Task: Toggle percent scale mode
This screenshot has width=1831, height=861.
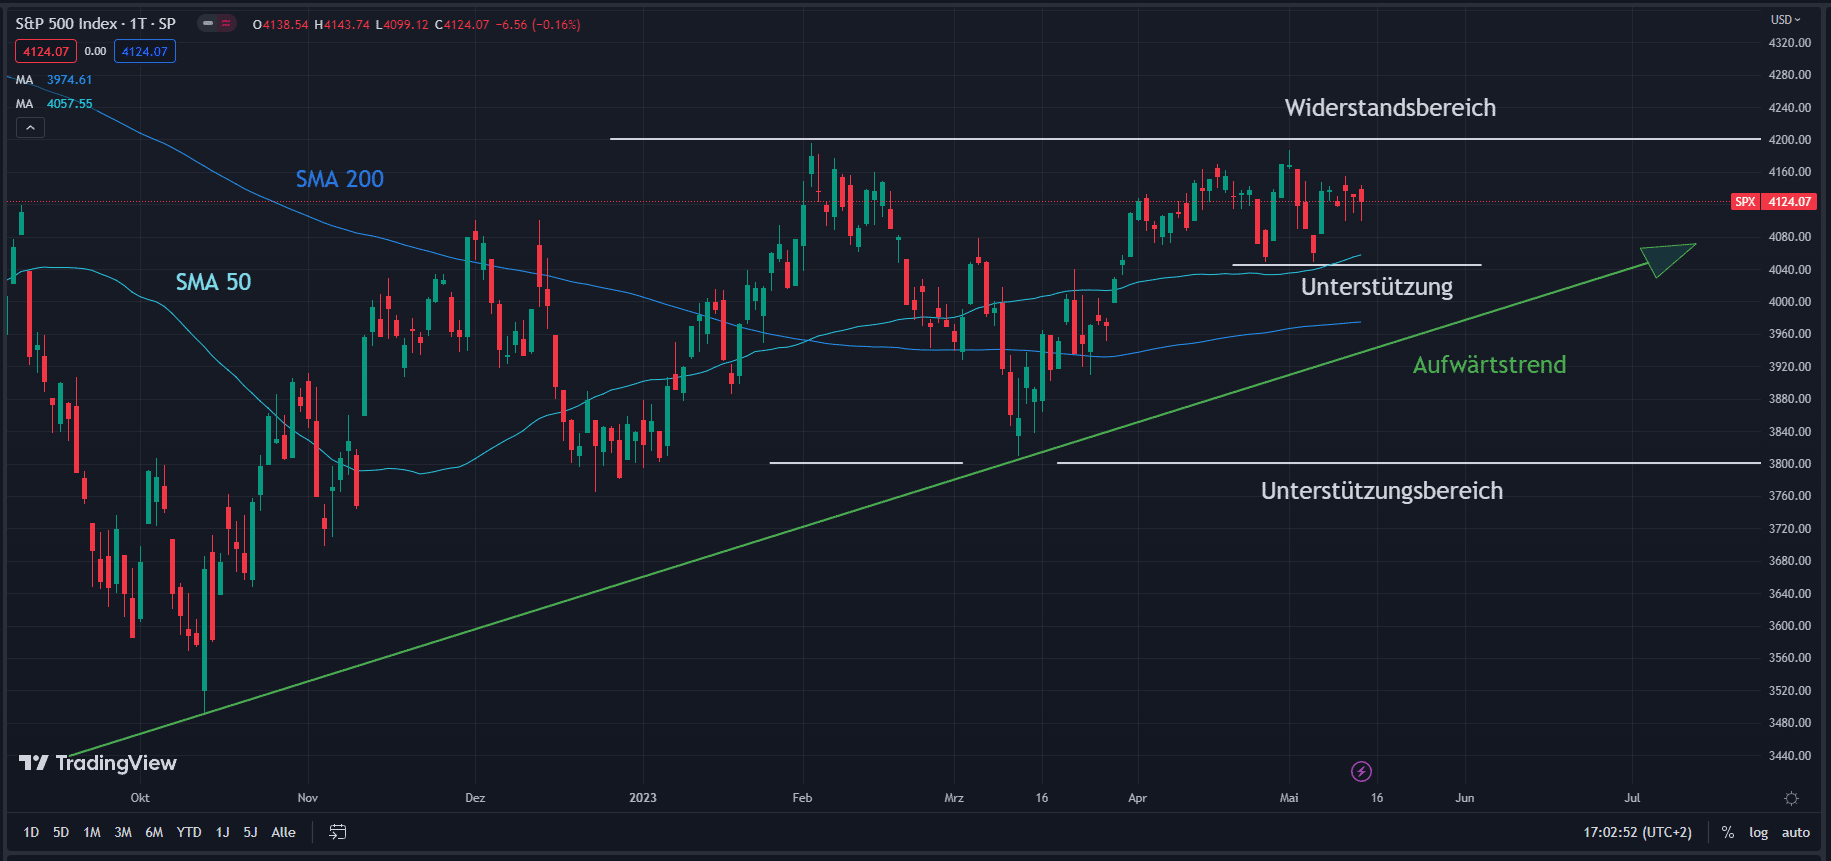Action: point(1727,832)
